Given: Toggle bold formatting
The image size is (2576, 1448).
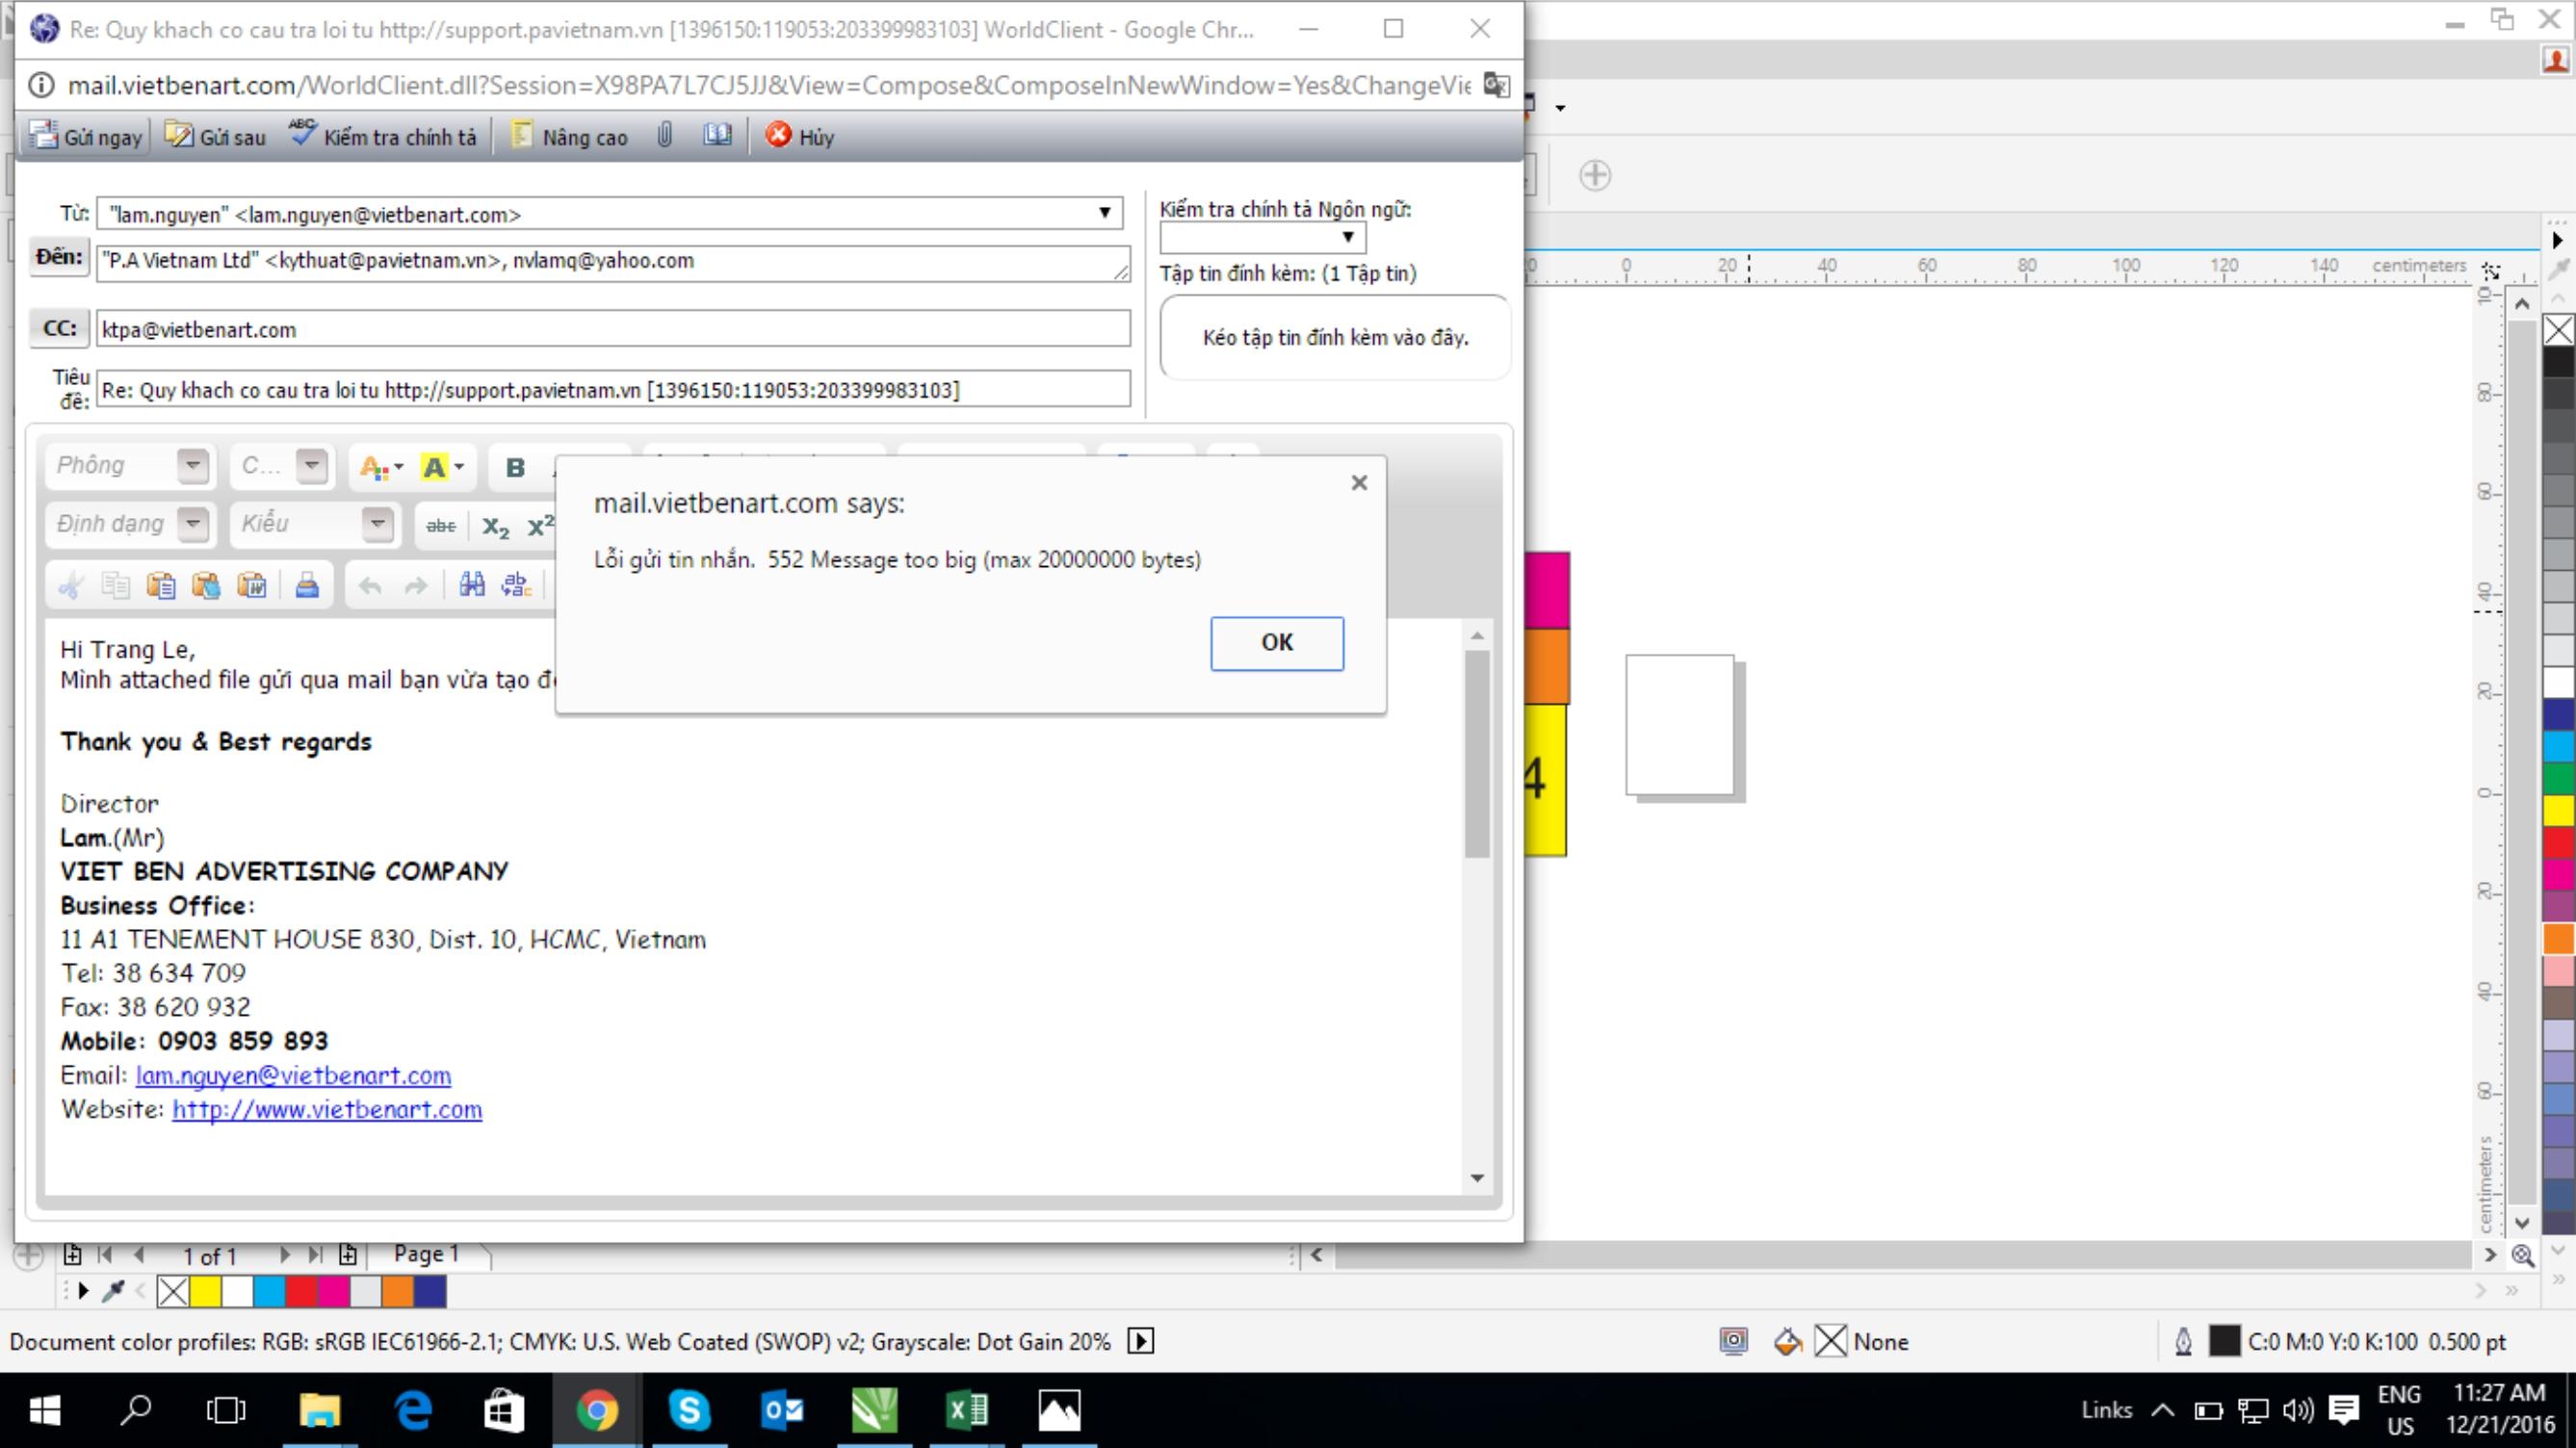Looking at the screenshot, I should (x=515, y=467).
